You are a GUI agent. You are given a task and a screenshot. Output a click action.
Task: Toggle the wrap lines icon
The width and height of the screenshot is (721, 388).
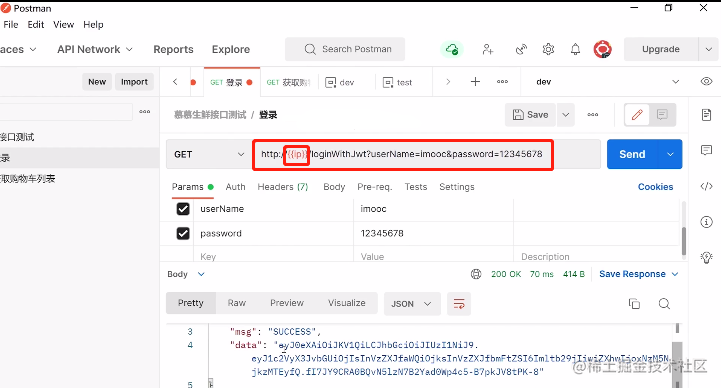[x=459, y=304]
